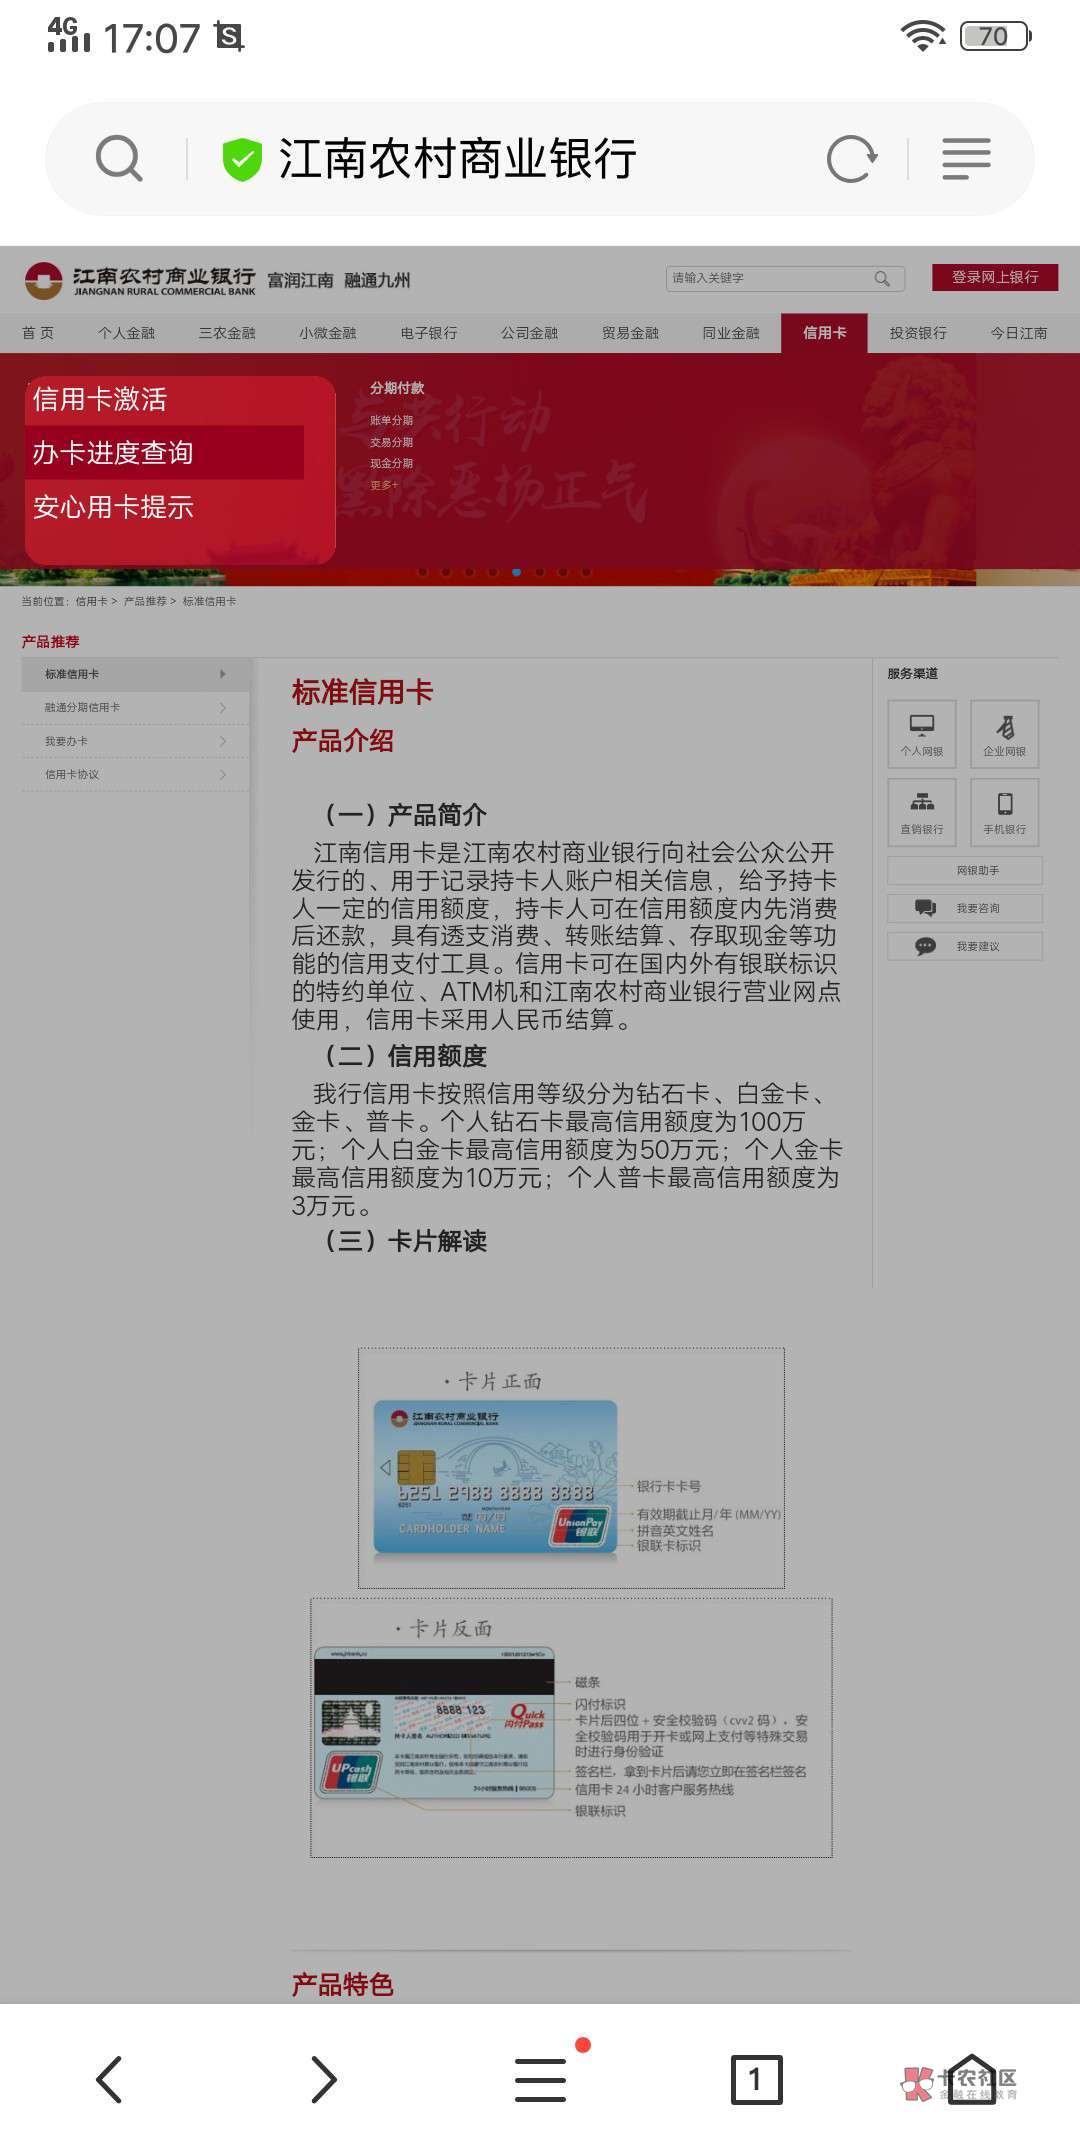Click the 标准信用卡 page title
This screenshot has width=1080, height=2154.
362,692
